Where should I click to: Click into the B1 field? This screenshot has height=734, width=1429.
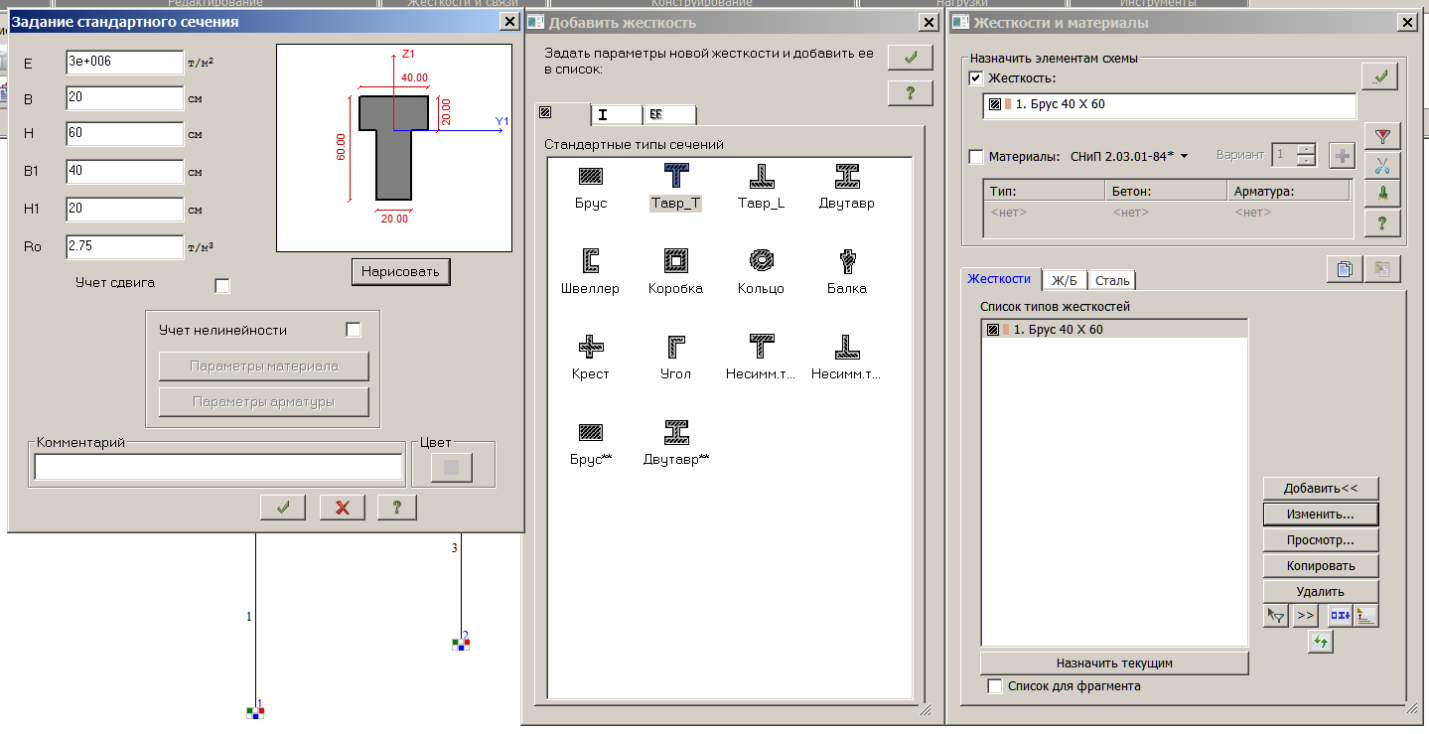124,171
